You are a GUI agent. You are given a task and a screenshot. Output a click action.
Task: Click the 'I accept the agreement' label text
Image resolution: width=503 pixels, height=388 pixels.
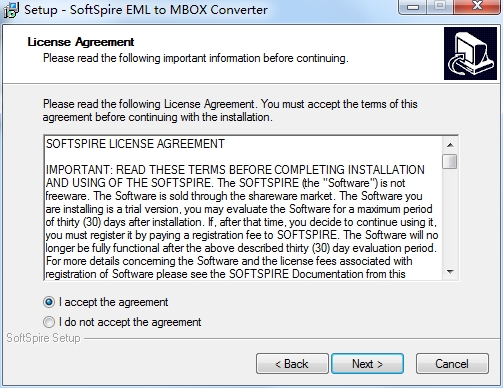coord(113,302)
